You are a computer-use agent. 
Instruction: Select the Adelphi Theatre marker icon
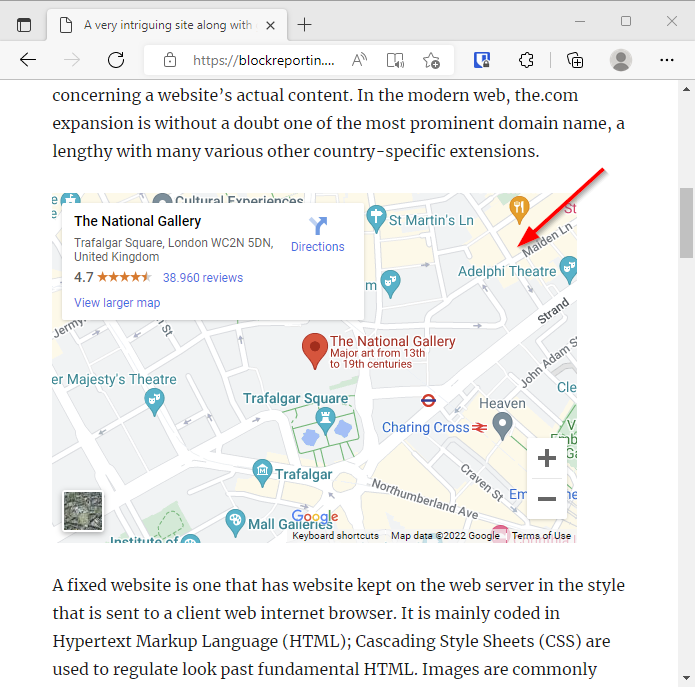tap(569, 268)
